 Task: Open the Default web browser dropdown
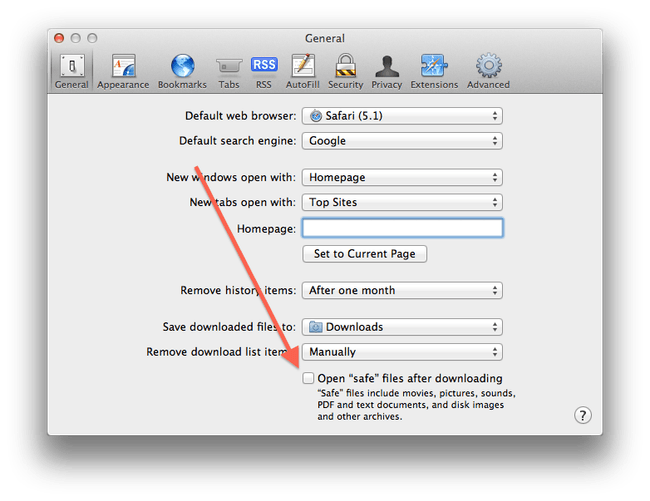click(x=402, y=116)
